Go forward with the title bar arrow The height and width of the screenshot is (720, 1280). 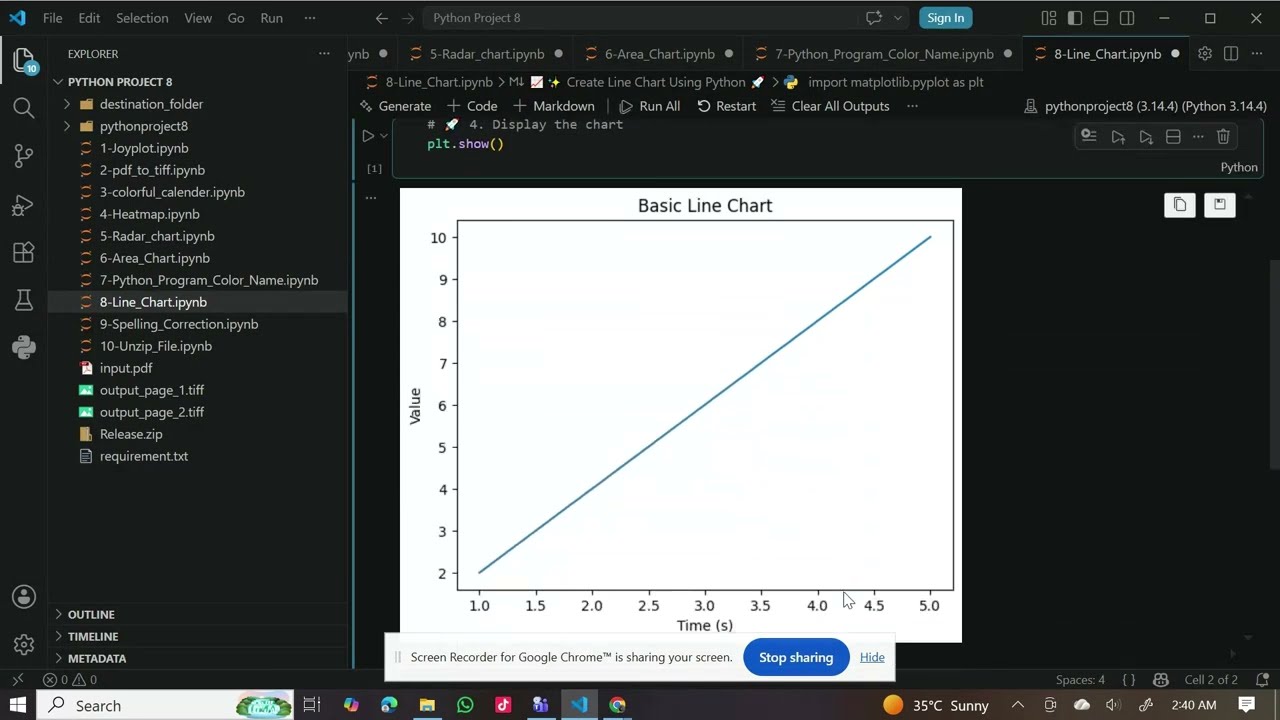click(408, 18)
